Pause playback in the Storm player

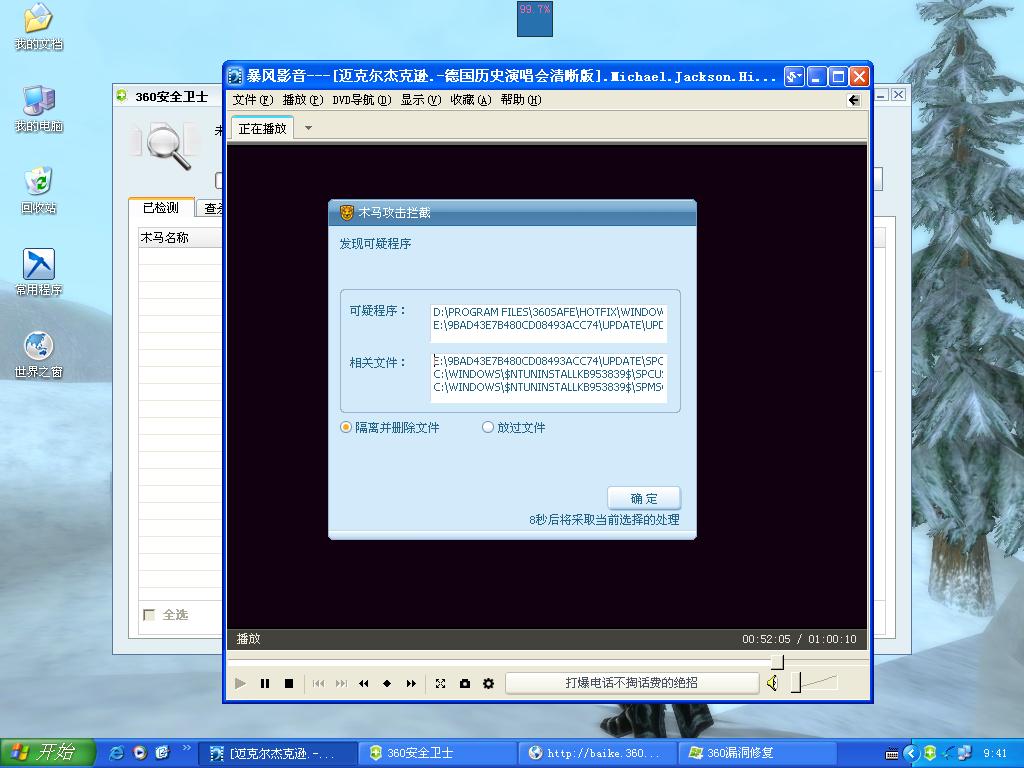tap(264, 683)
